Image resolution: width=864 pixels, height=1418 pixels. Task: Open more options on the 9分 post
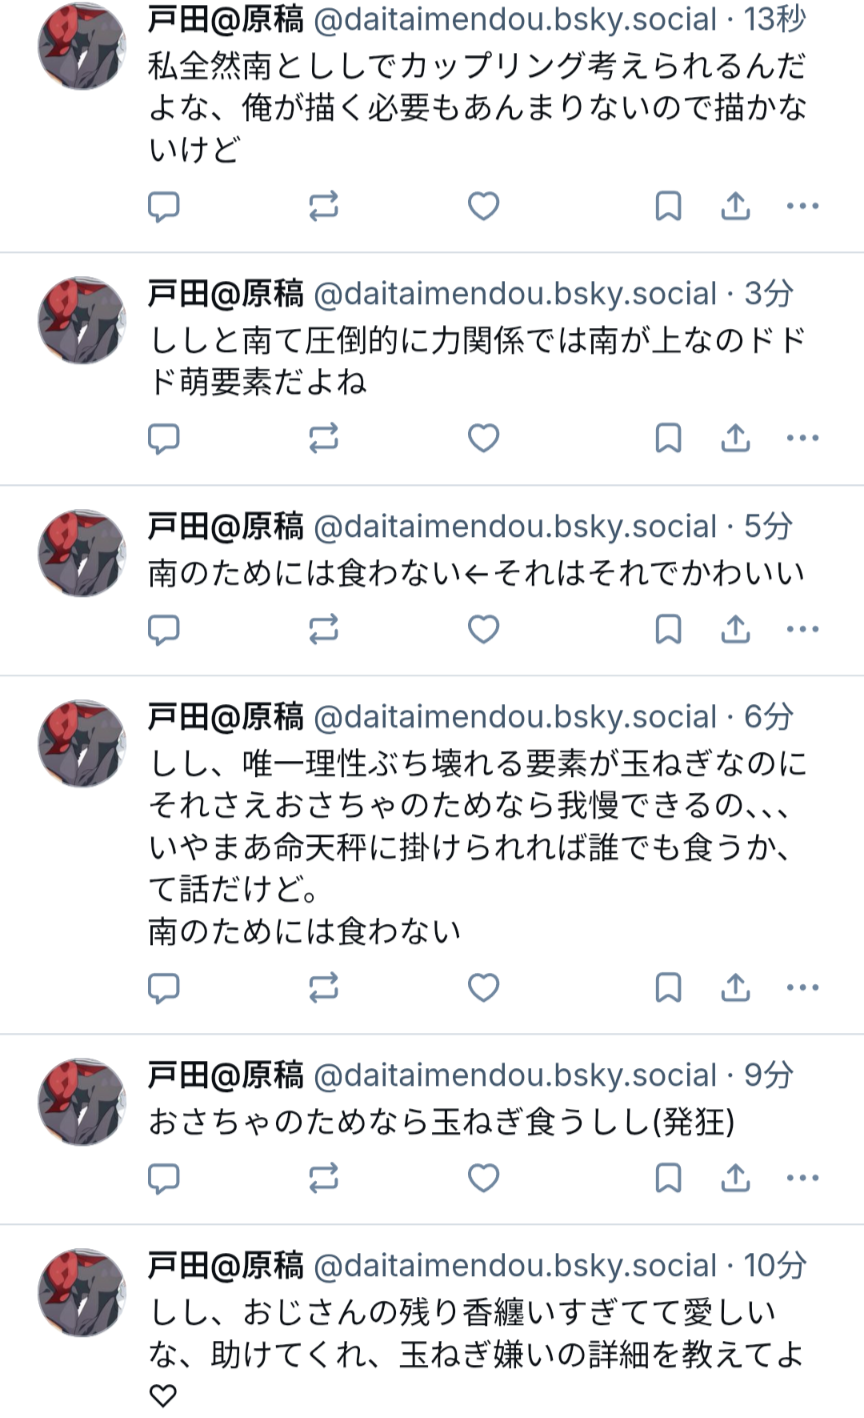pyautogui.click(x=802, y=1178)
